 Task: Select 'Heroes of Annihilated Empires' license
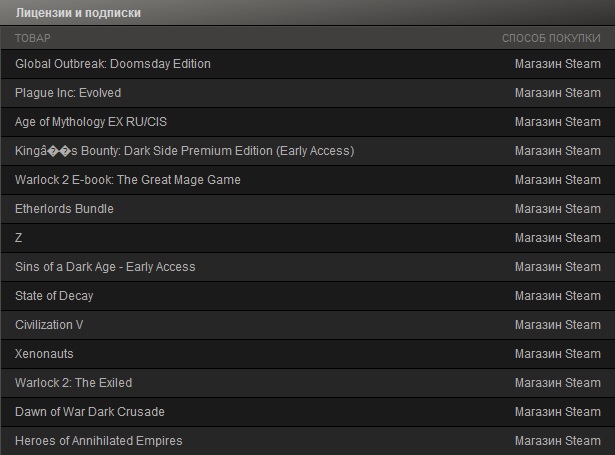(98, 441)
